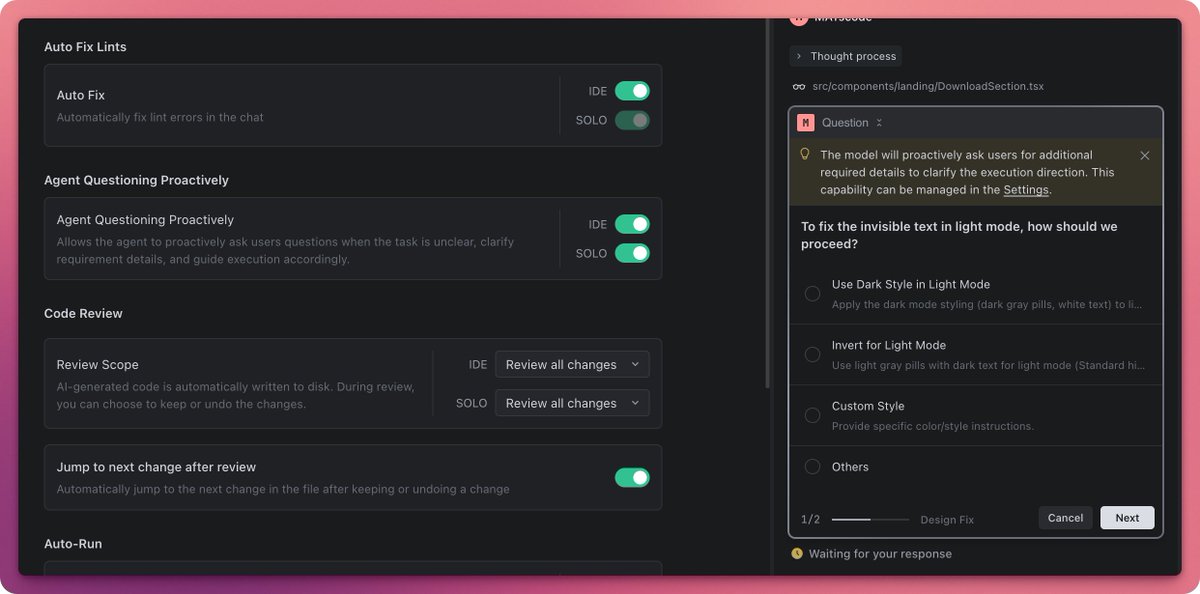Open the Settings link in tip
This screenshot has height=594, width=1200.
coord(1026,190)
